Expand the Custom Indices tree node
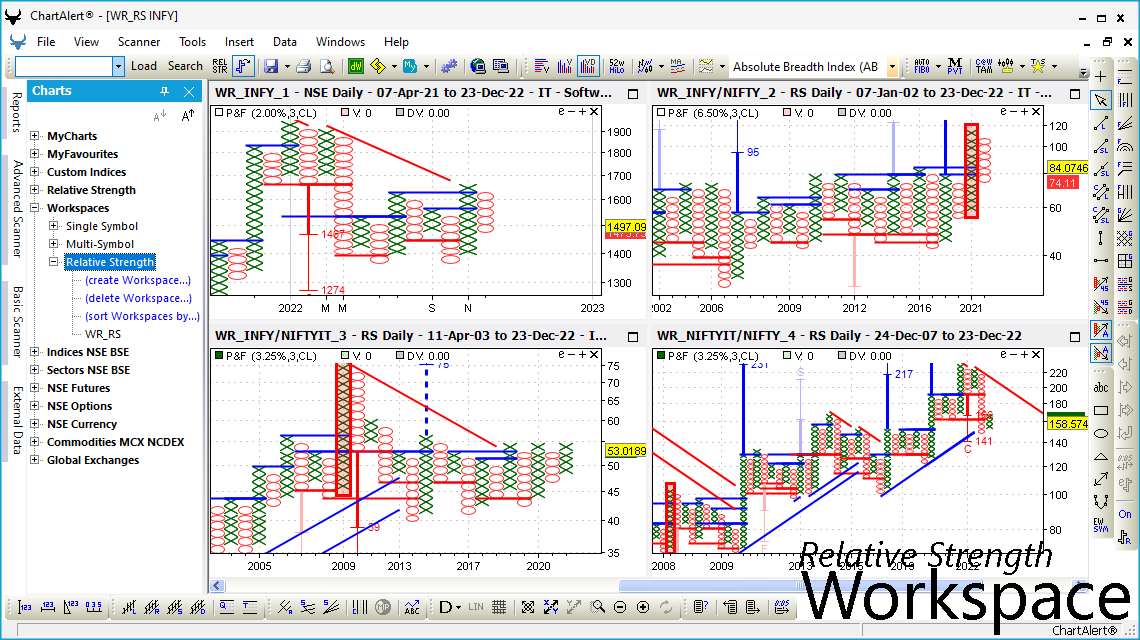 pyautogui.click(x=34, y=172)
